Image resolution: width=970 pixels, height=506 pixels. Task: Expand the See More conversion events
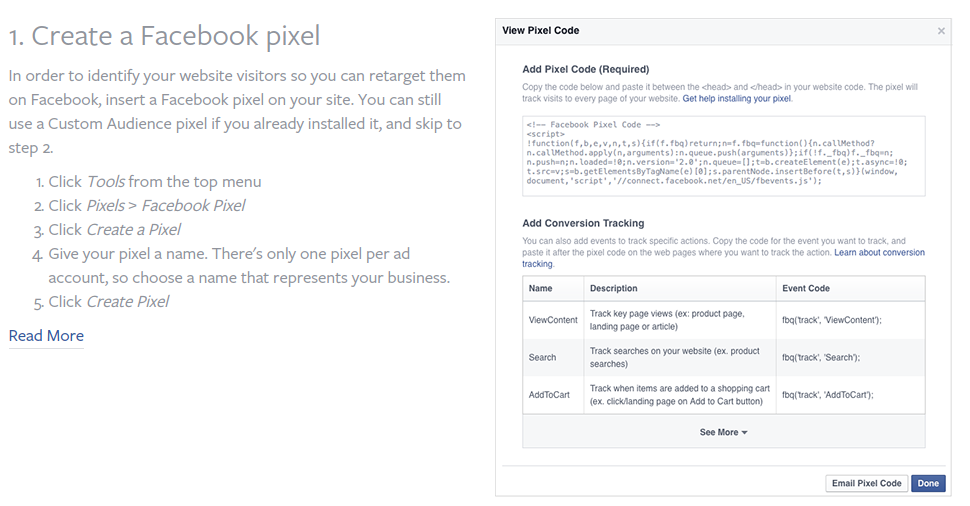coord(723,432)
